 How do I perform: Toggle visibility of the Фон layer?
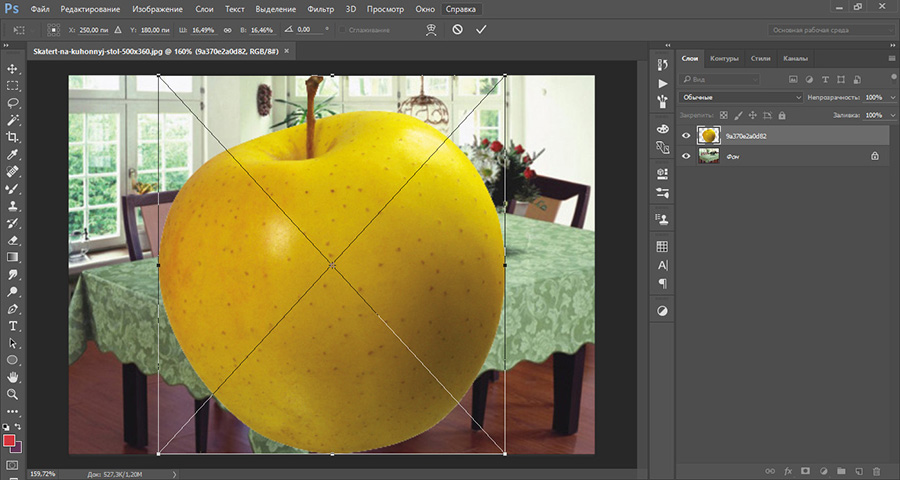click(x=686, y=156)
